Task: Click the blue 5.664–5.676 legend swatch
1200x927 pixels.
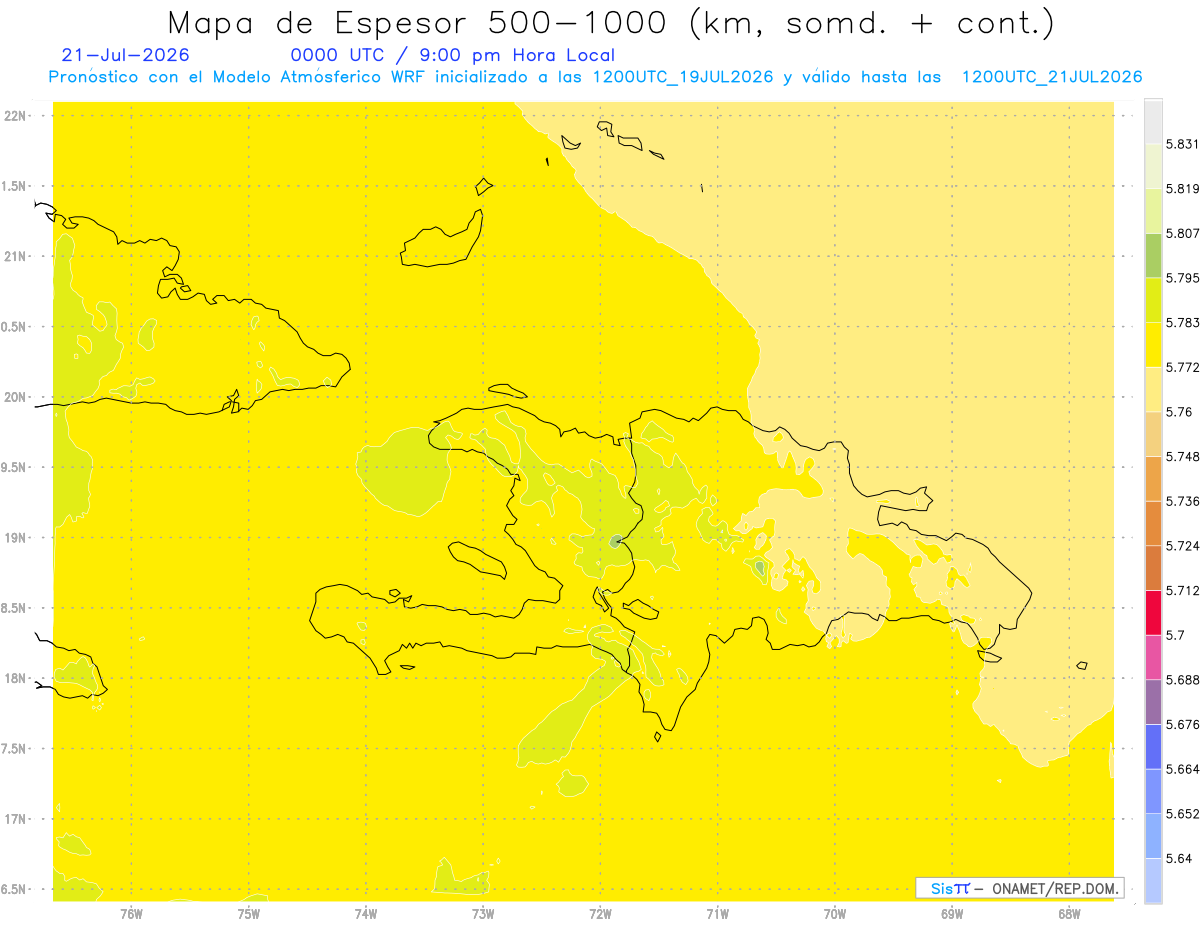Action: tap(1153, 746)
